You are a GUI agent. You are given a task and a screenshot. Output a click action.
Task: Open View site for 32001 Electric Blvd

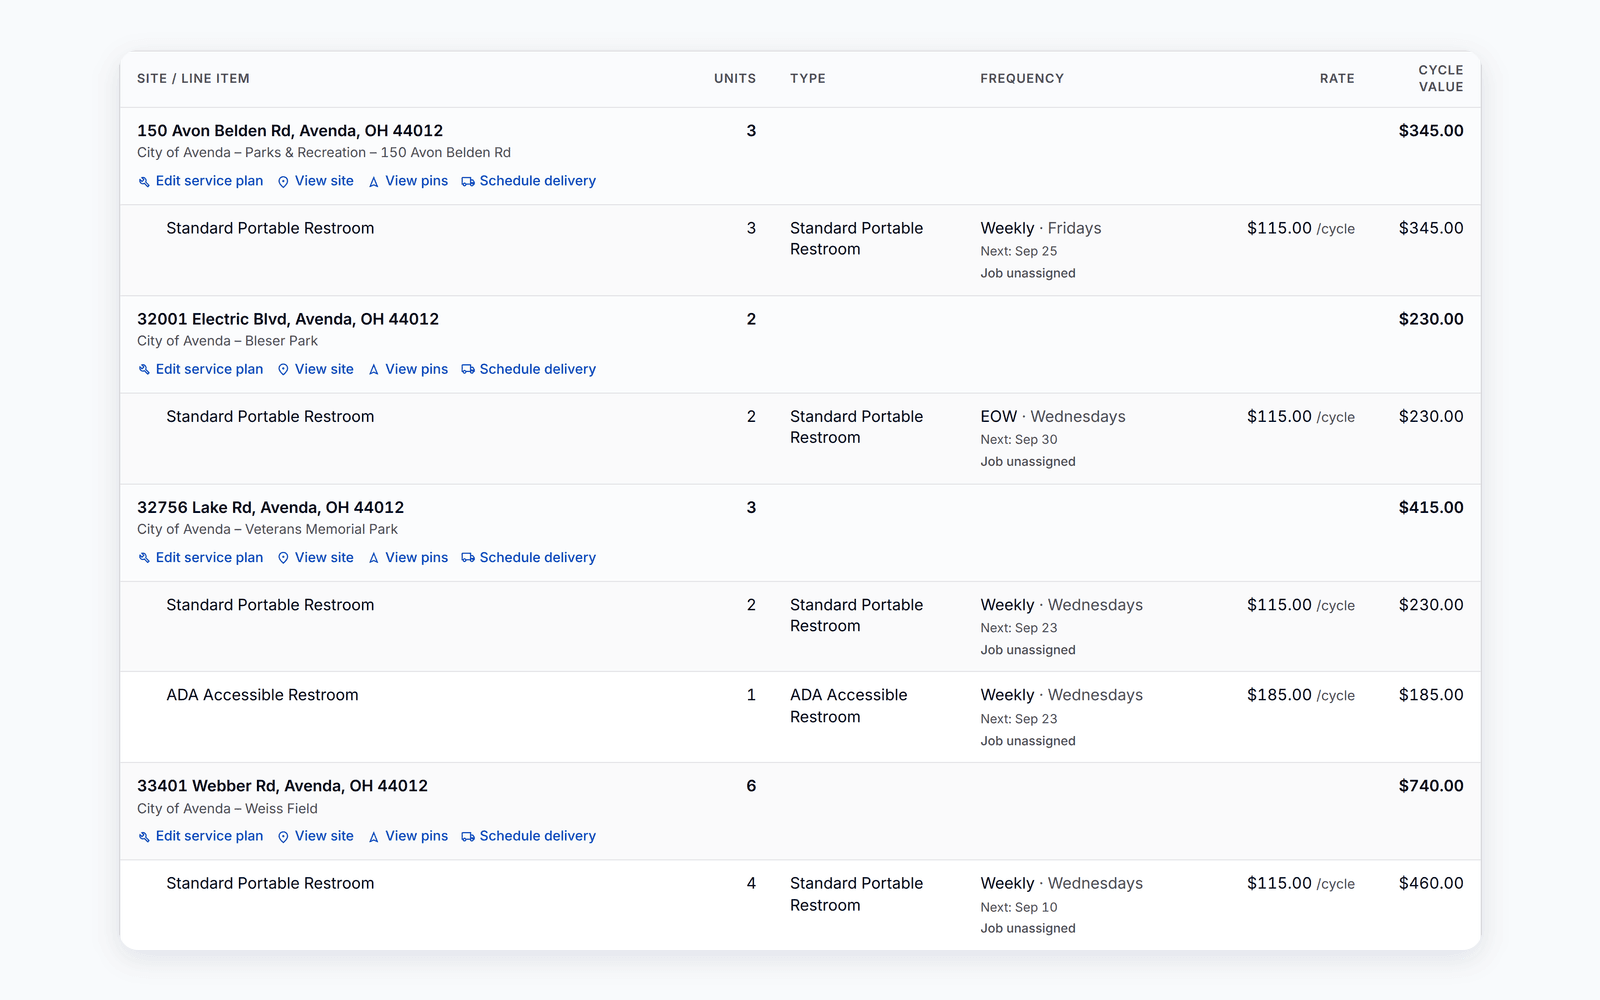click(x=315, y=369)
